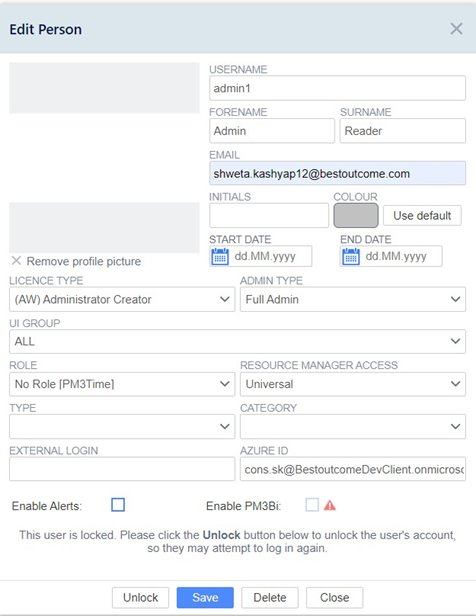Click the red warning triangle beside PM3Bi
The width and height of the screenshot is (476, 616).
pyautogui.click(x=330, y=505)
